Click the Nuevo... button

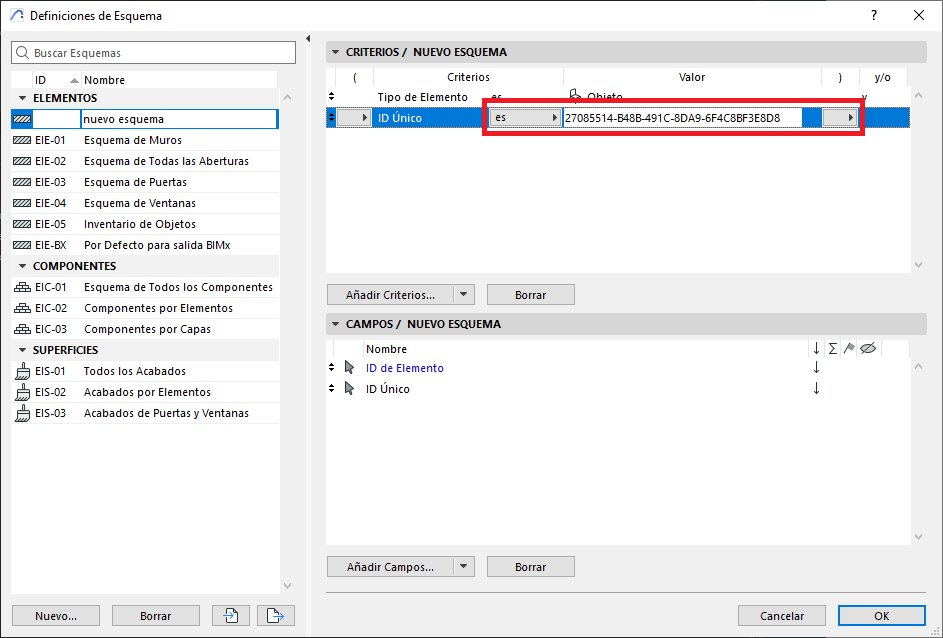click(x=55, y=616)
